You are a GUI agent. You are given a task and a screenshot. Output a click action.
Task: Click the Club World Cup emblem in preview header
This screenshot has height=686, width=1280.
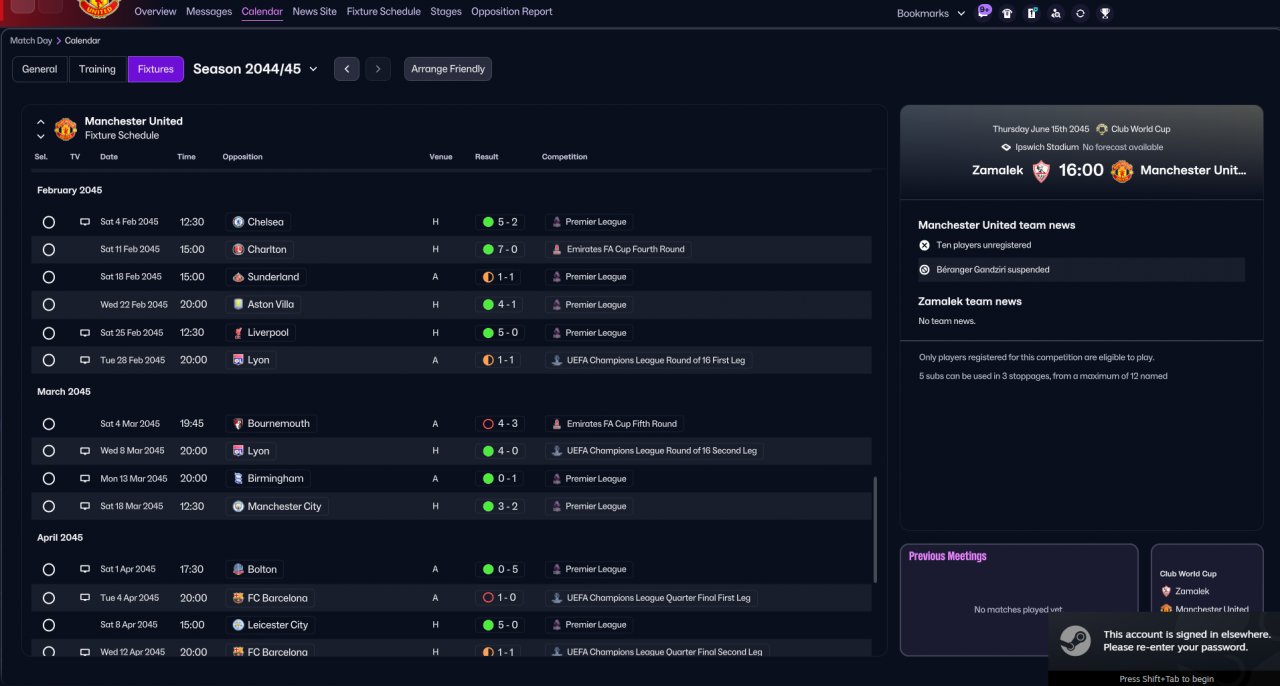[1102, 129]
